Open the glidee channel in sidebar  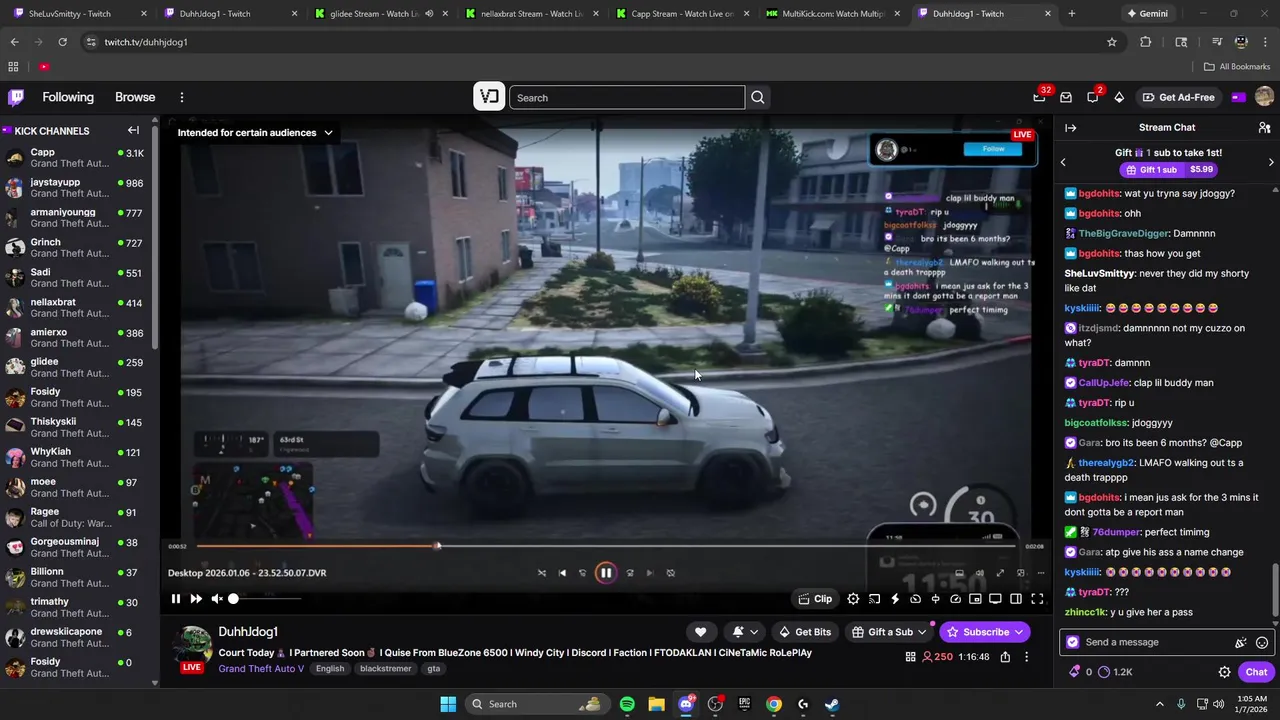coord(78,367)
